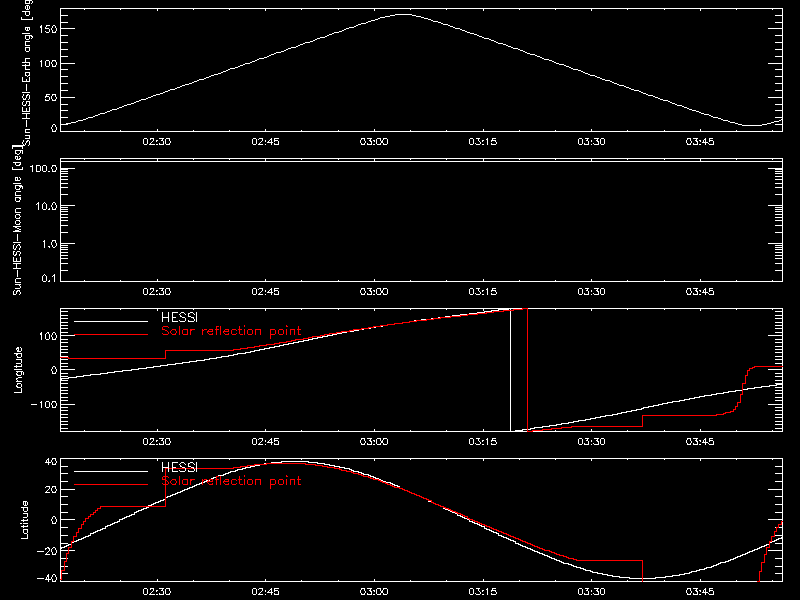
Task: Click 03:15 time tick under Longitude plot
Action: [x=483, y=441]
